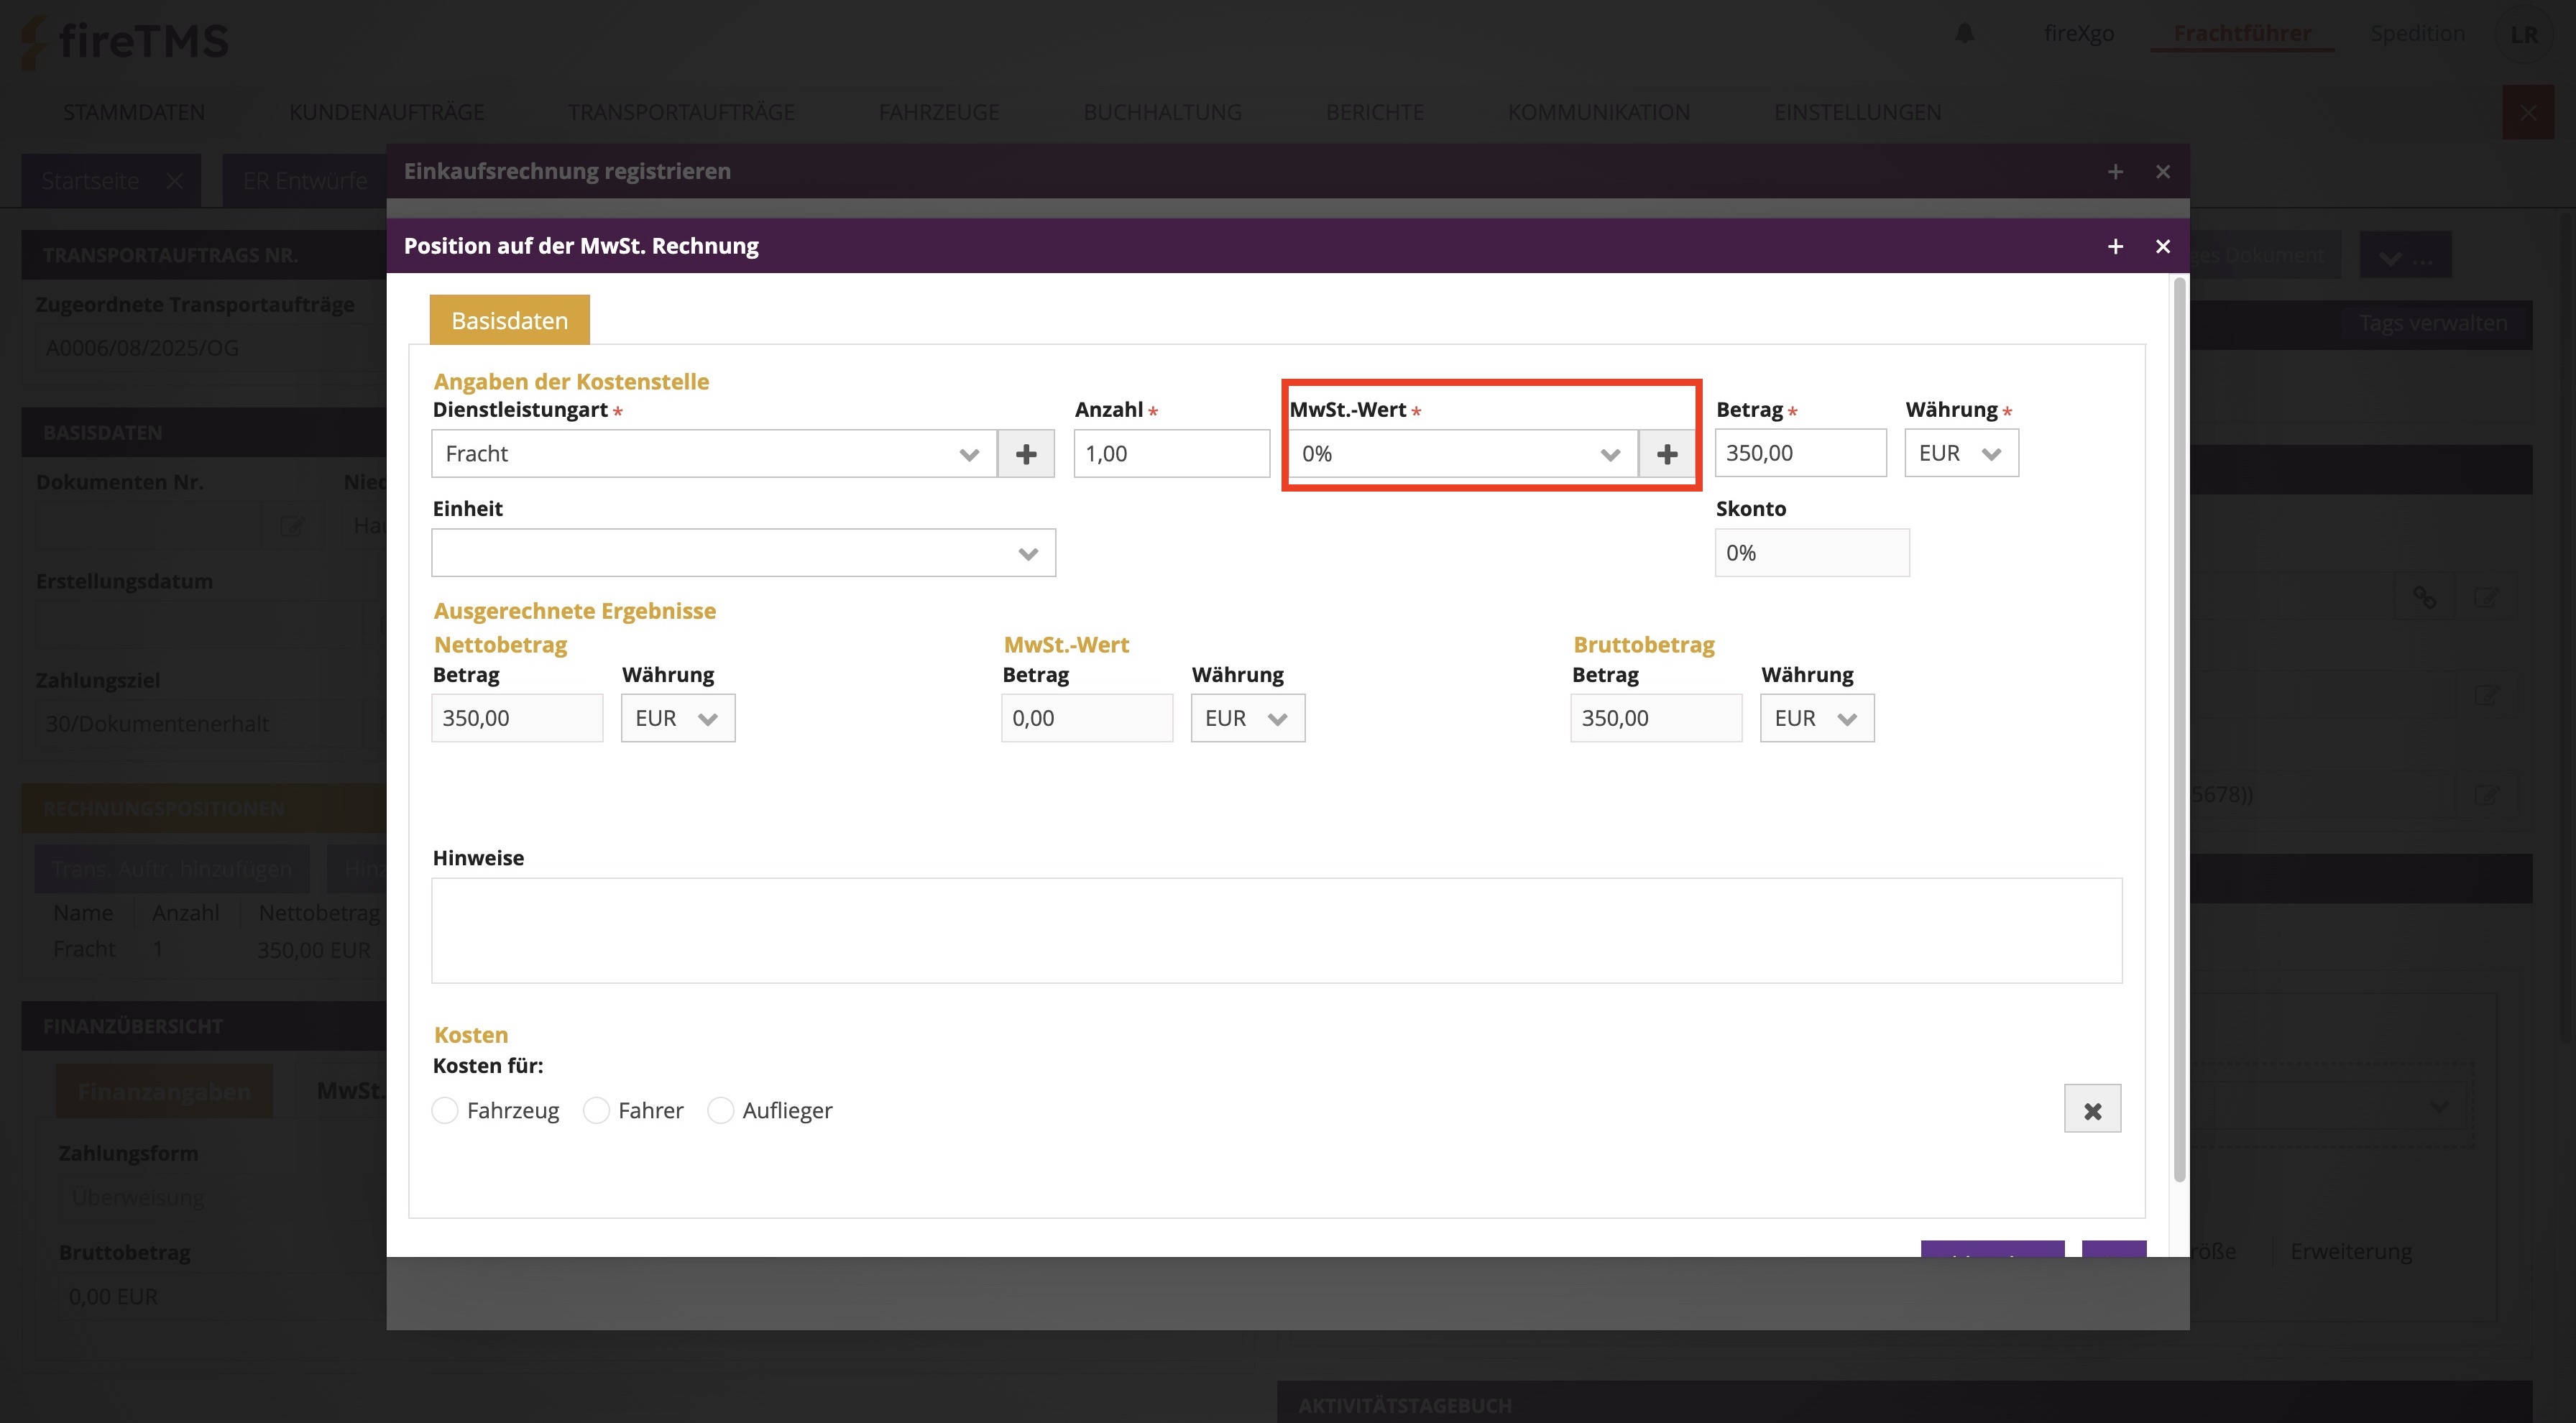Click the Finanzangaben tab in Finanzübersicht
Image resolution: width=2576 pixels, height=1423 pixels.
pyautogui.click(x=164, y=1091)
